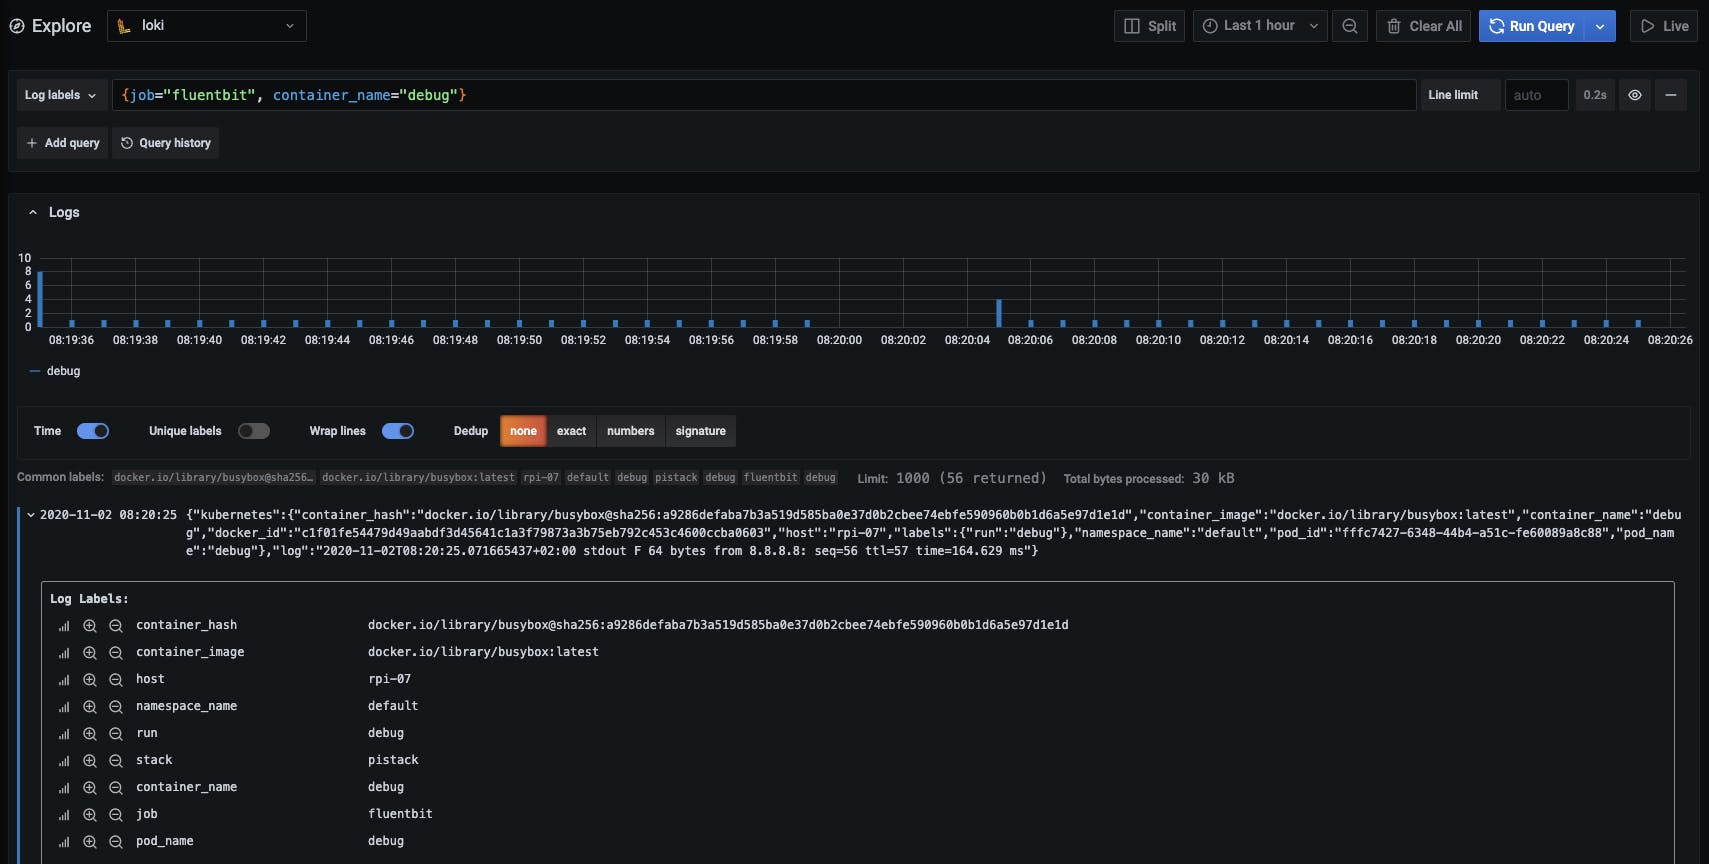Filter out container_image value
This screenshot has height=864, width=1709.
coord(116,653)
